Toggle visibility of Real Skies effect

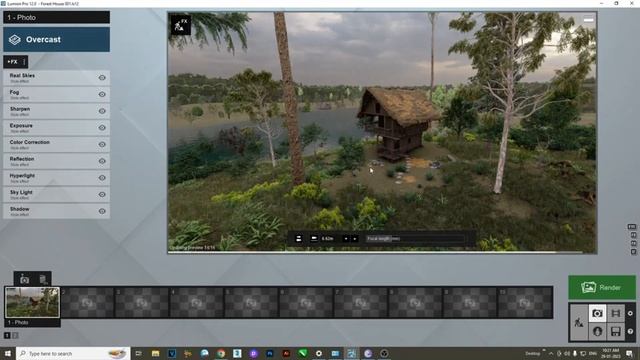[x=102, y=78]
